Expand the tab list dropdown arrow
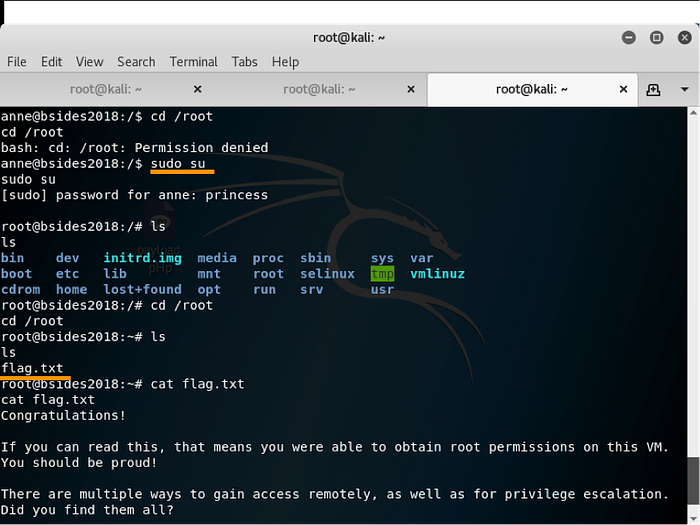Viewport: 700px width, 525px height. [685, 89]
